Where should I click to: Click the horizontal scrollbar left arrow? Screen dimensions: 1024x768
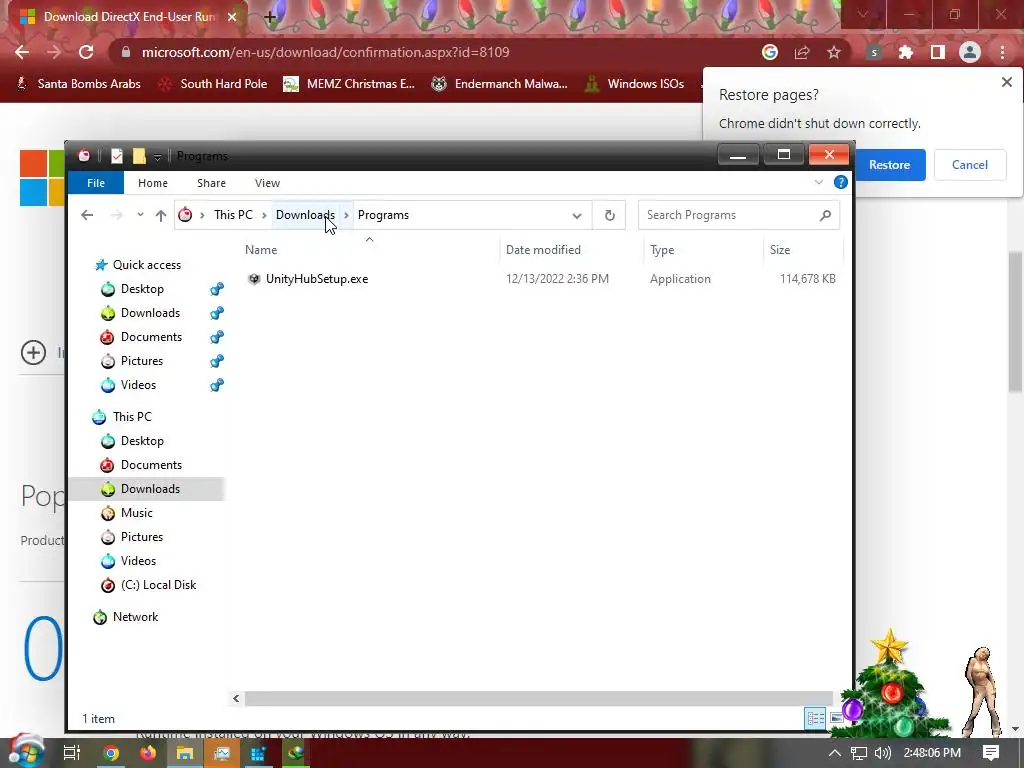coord(236,699)
